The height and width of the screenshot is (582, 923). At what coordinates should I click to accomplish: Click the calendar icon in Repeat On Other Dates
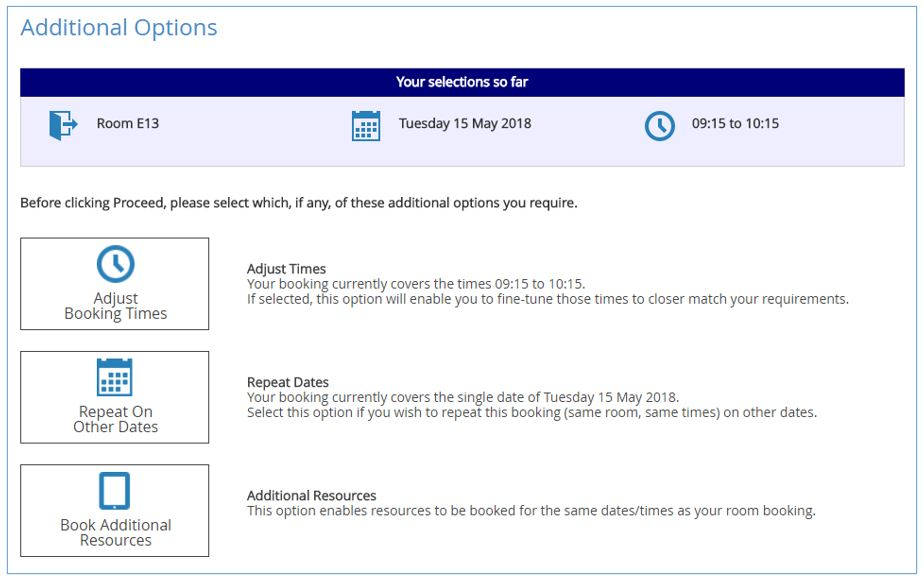click(115, 377)
